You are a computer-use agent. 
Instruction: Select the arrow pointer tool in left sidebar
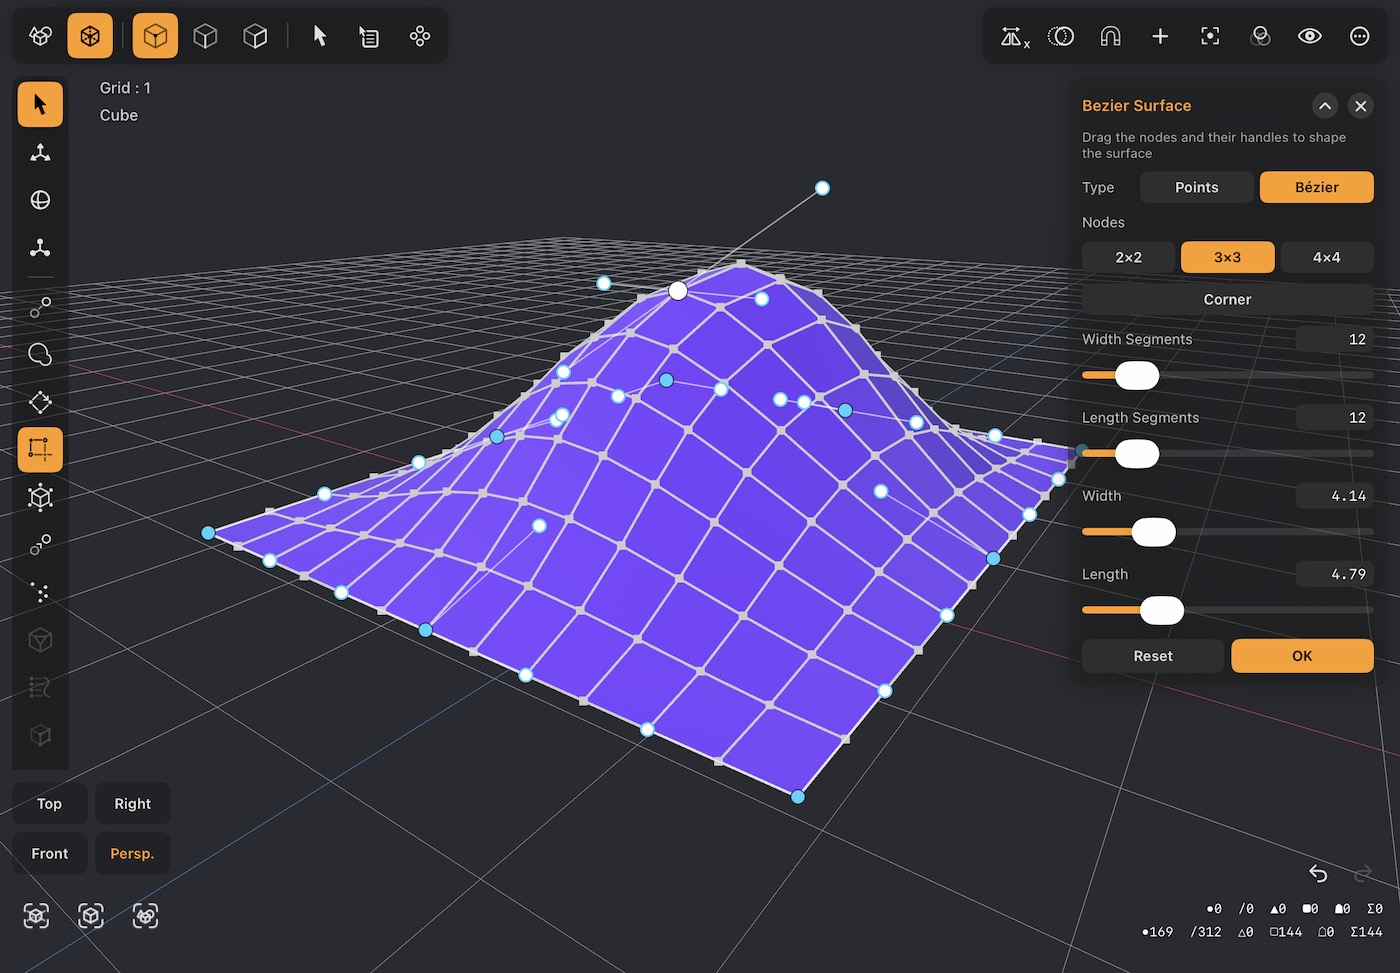[x=40, y=104]
